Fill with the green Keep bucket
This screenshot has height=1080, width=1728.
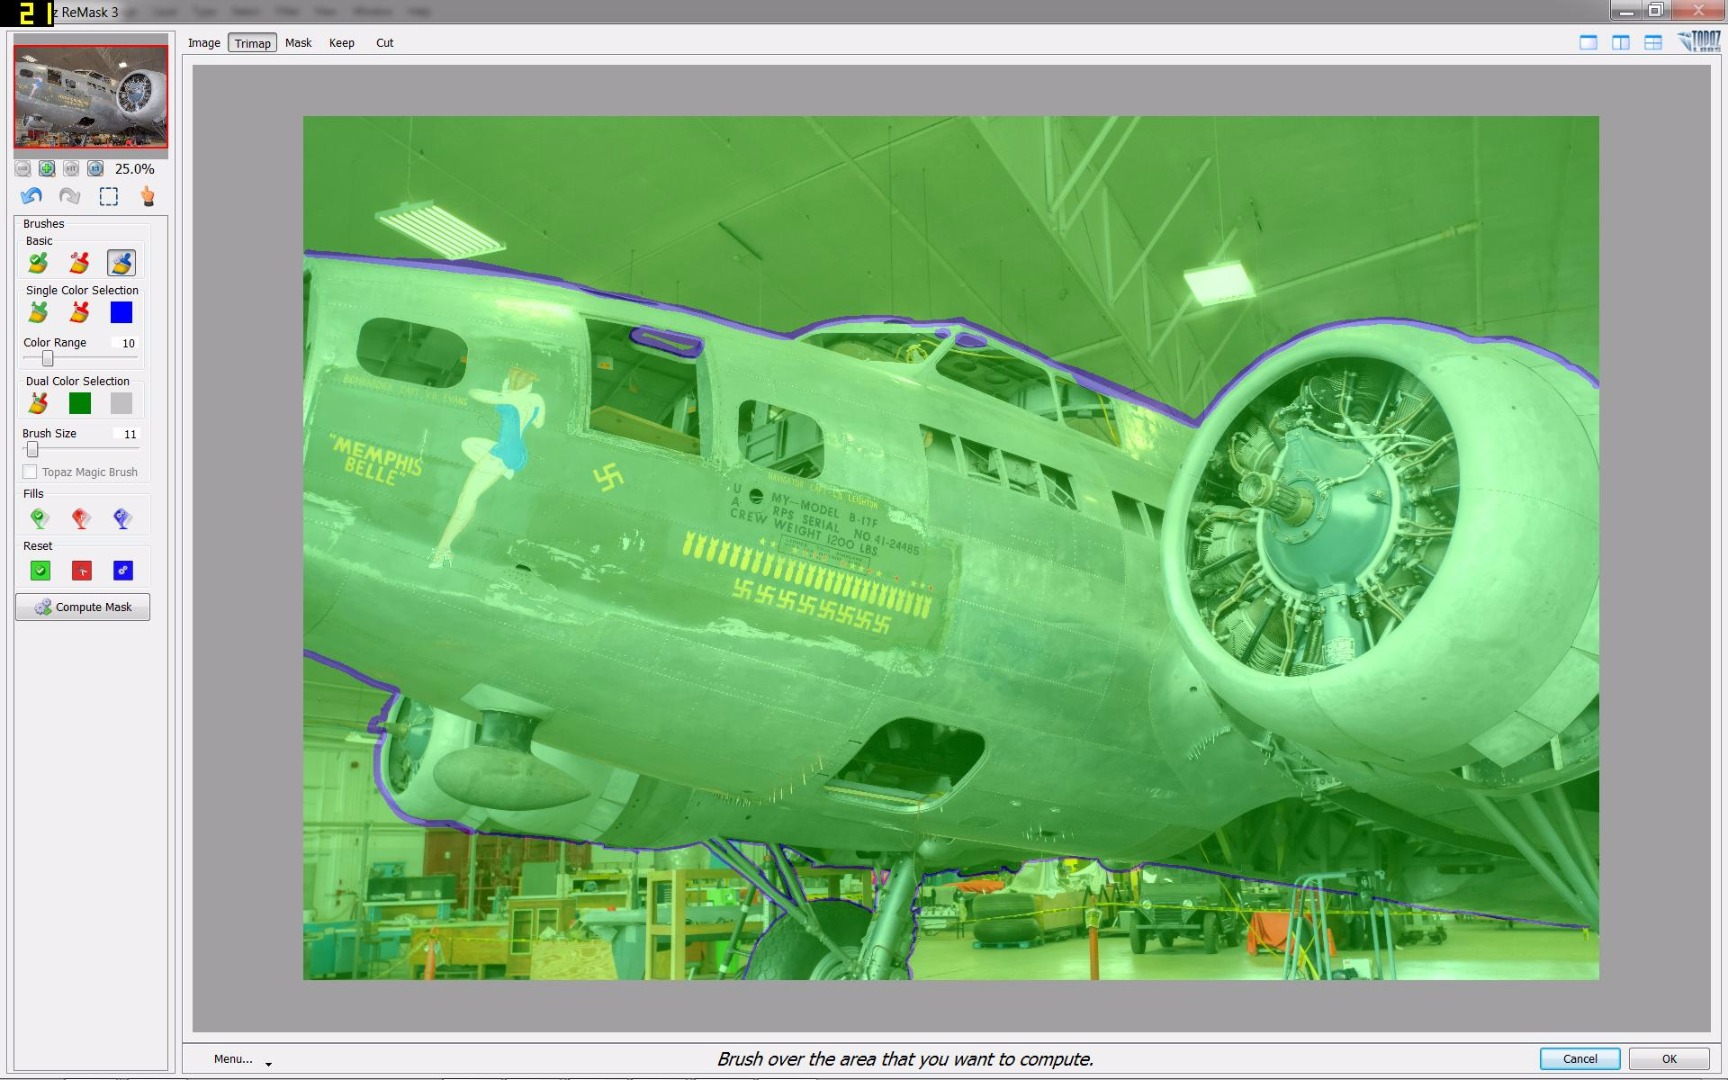click(x=39, y=518)
